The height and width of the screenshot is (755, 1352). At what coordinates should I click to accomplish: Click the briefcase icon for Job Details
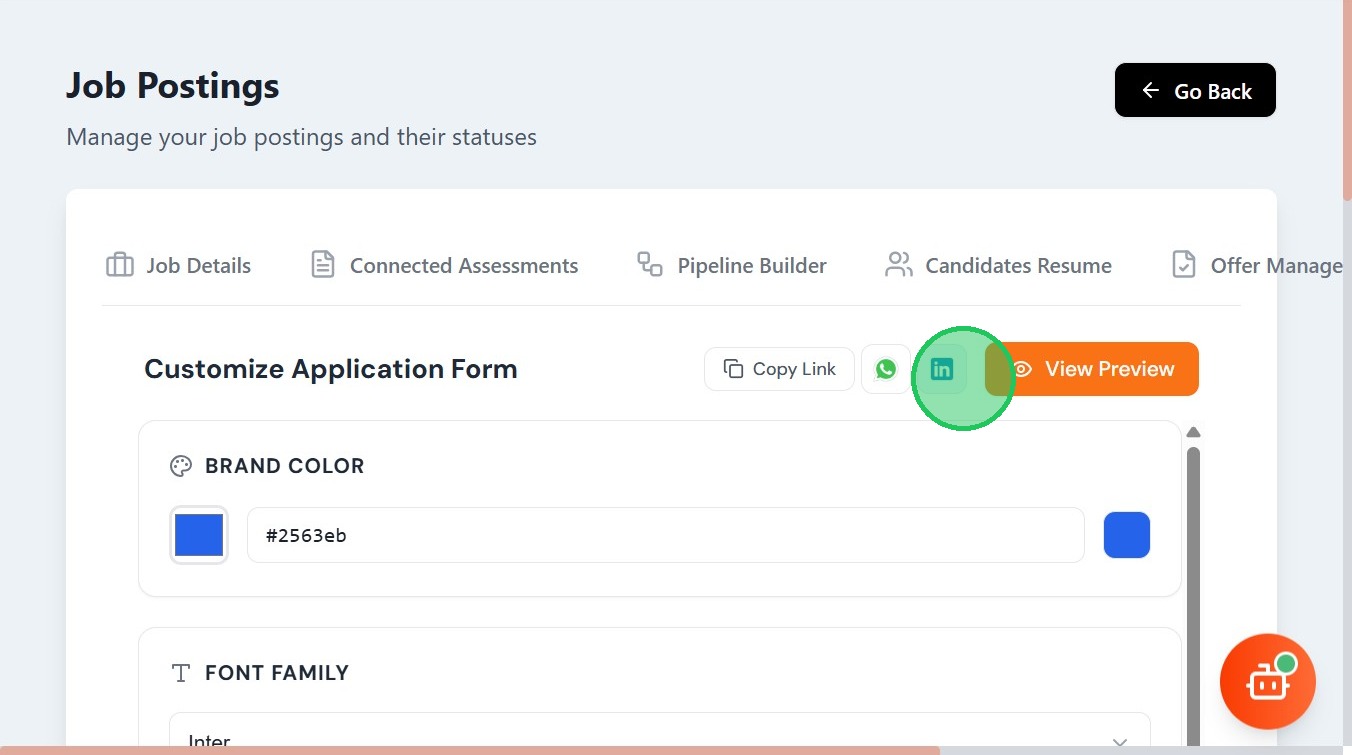pos(120,266)
